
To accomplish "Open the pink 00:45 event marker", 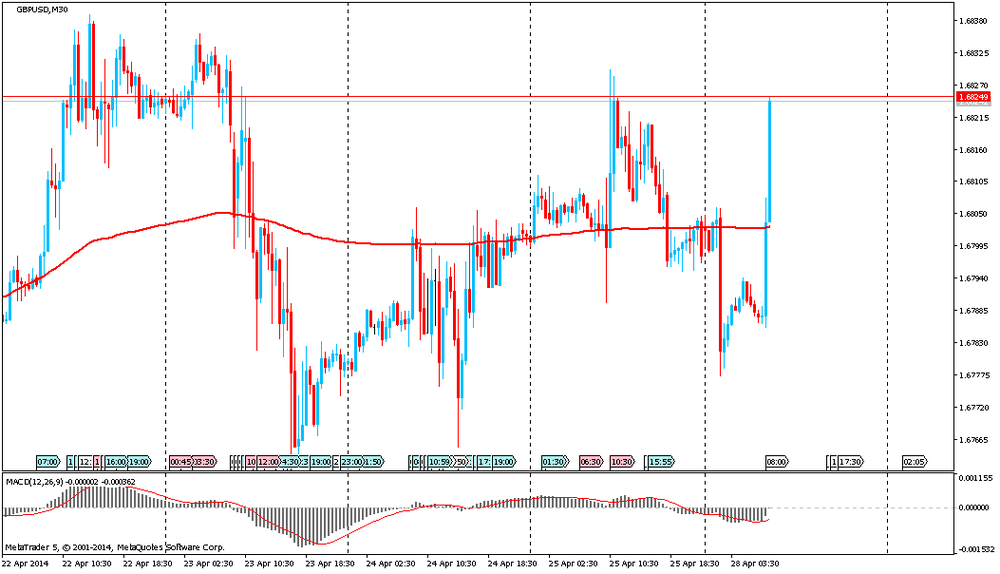I will click(x=180, y=461).
